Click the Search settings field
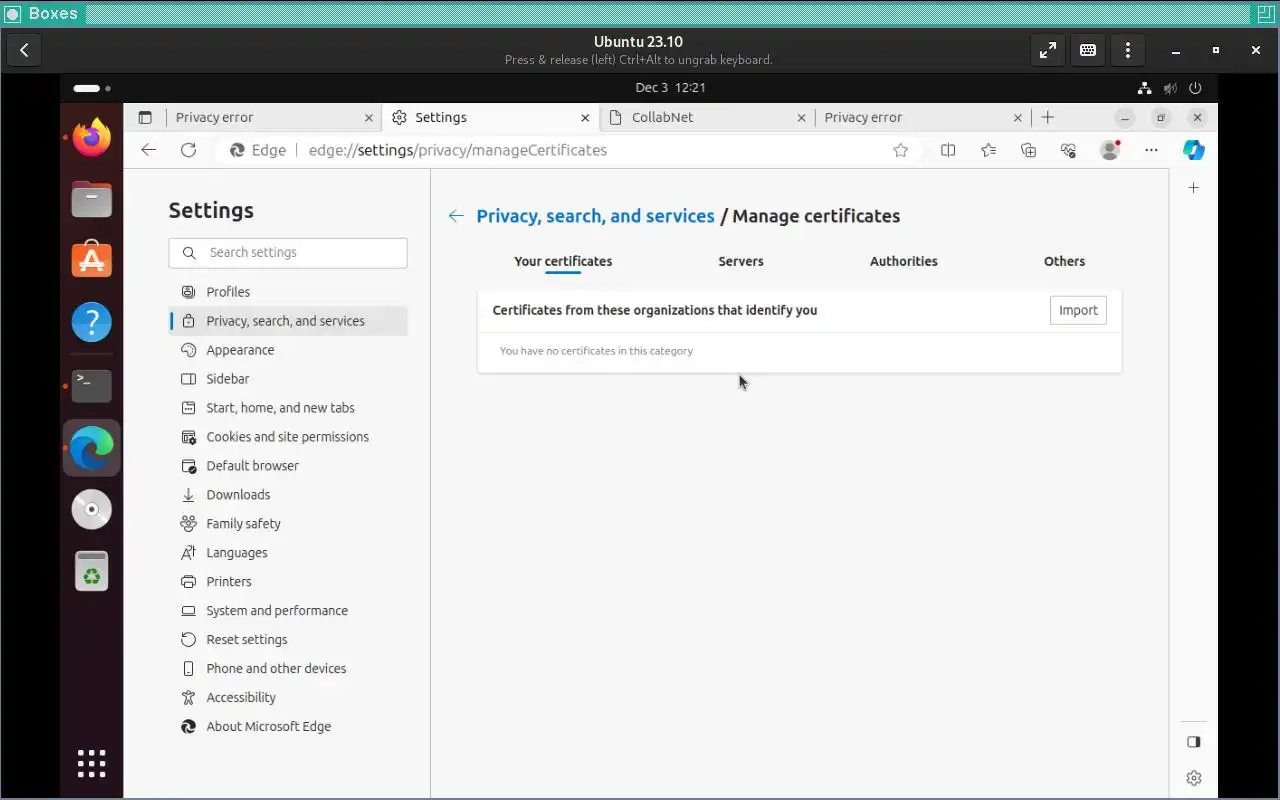This screenshot has width=1280, height=800. 288,253
